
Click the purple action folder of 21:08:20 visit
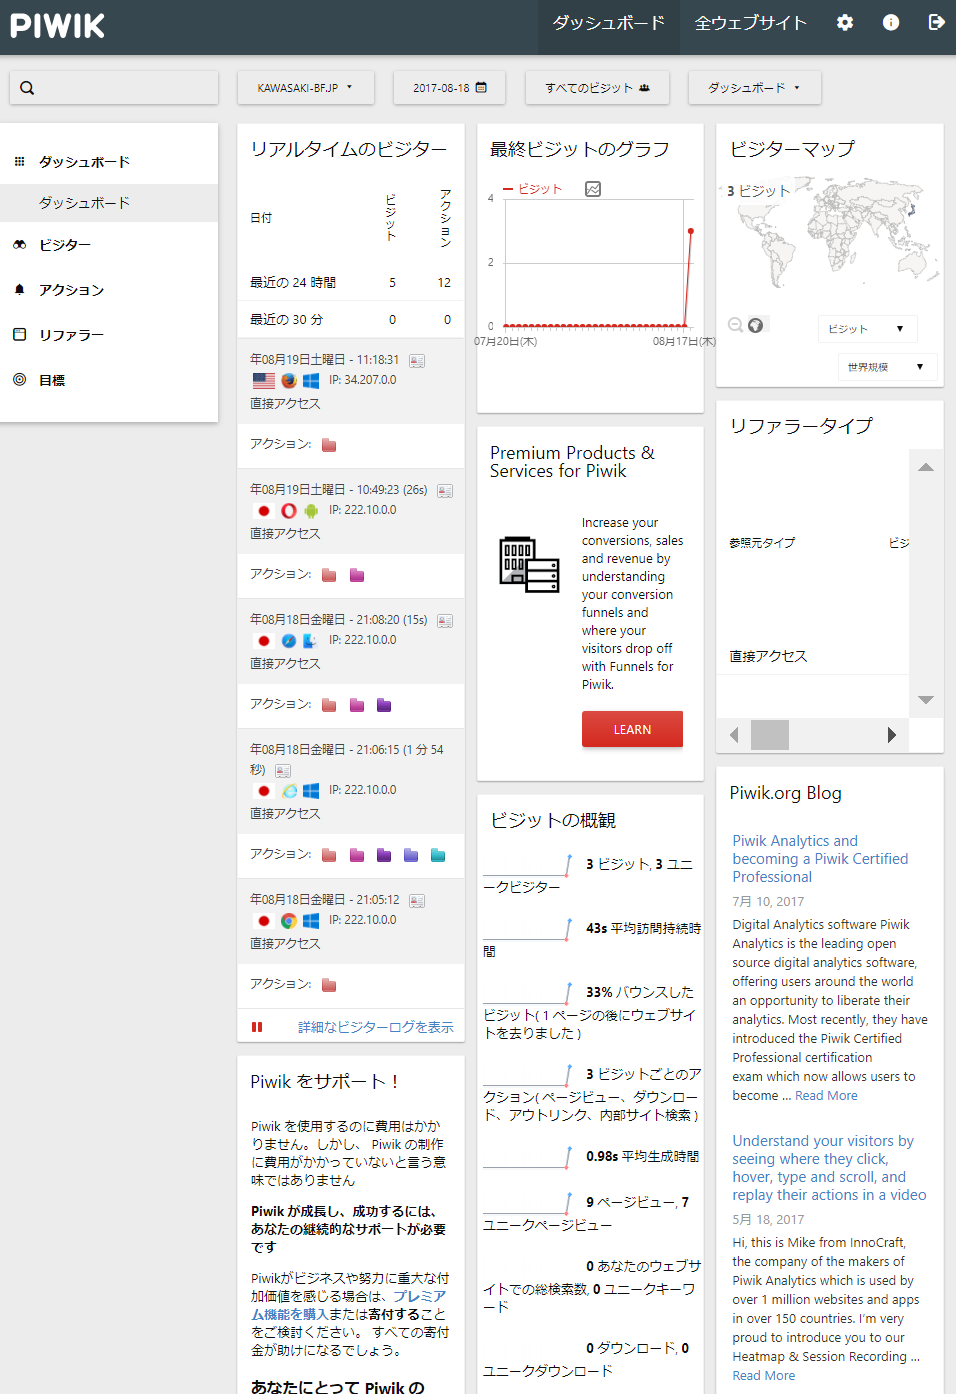point(384,705)
